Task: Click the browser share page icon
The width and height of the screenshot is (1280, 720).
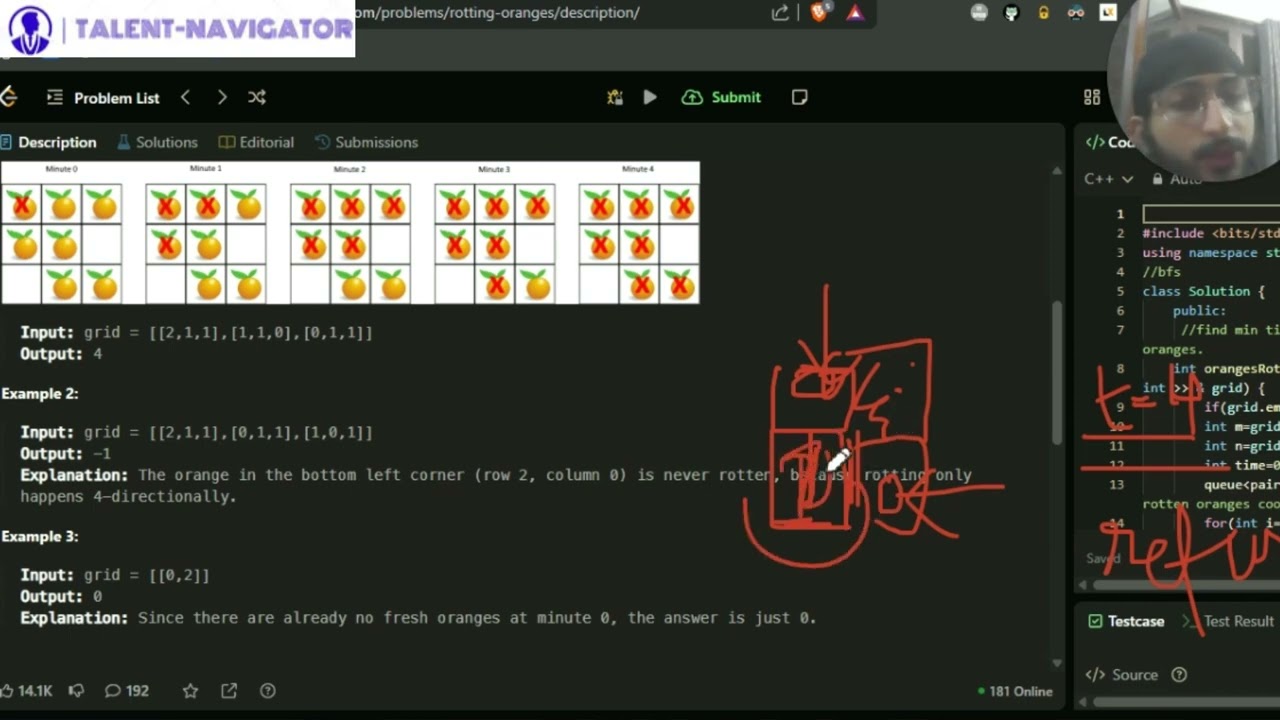Action: (780, 13)
